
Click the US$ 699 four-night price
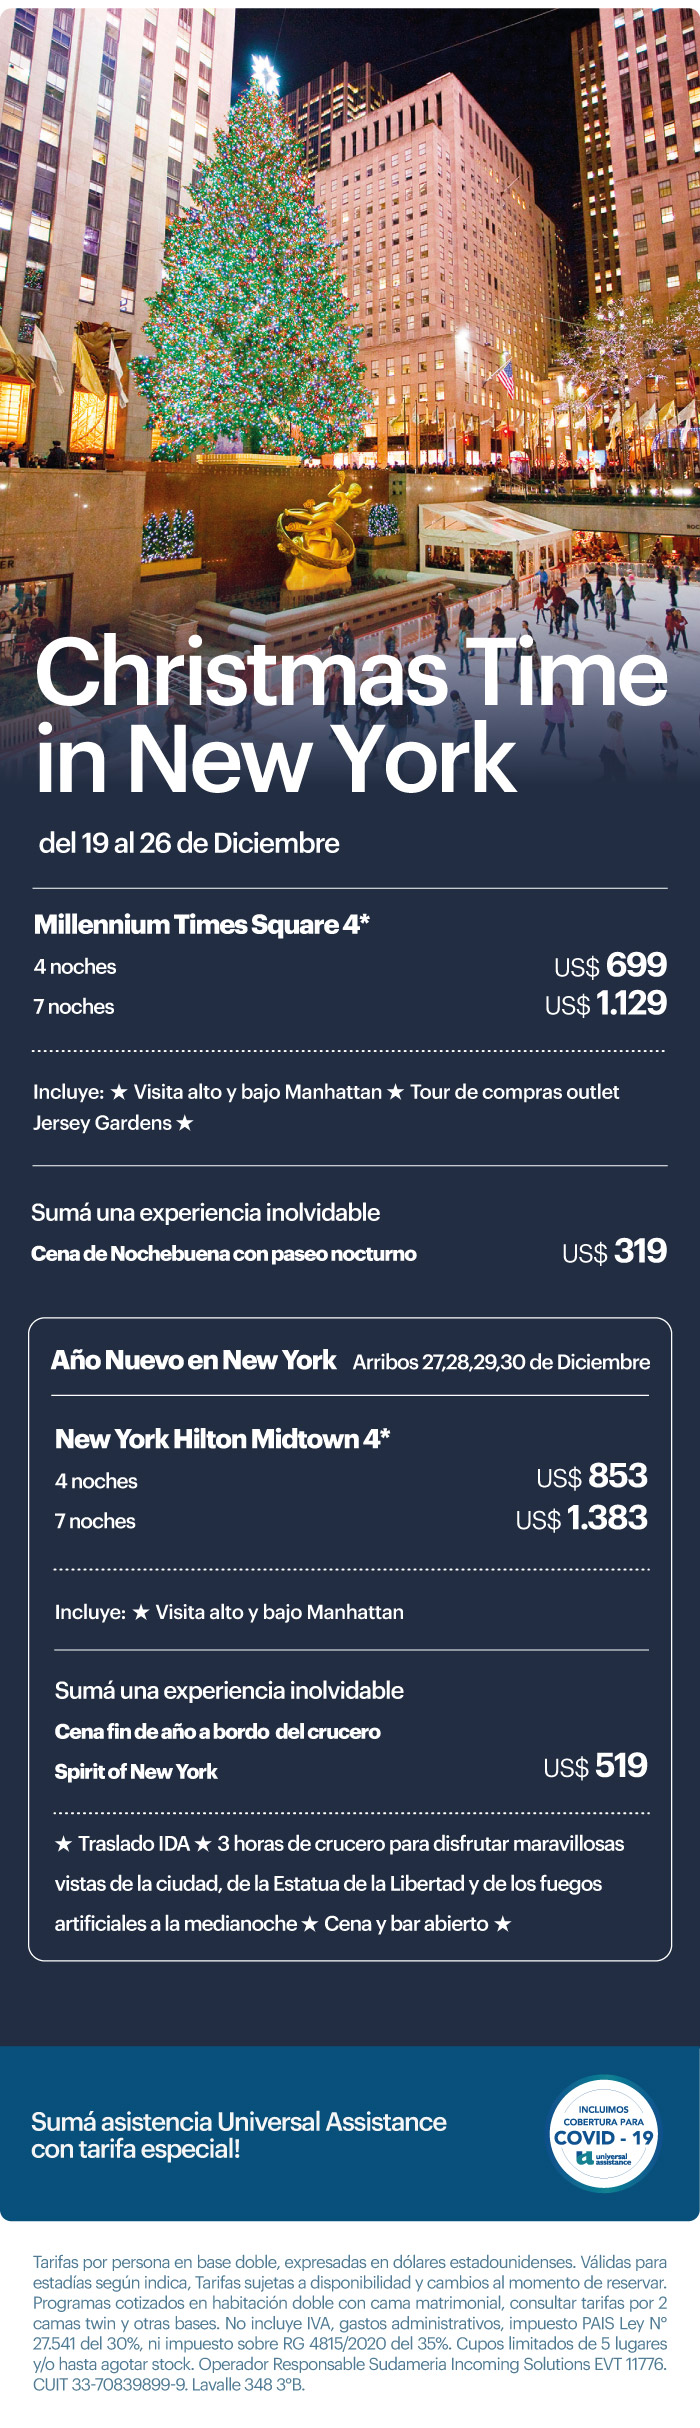[610, 965]
